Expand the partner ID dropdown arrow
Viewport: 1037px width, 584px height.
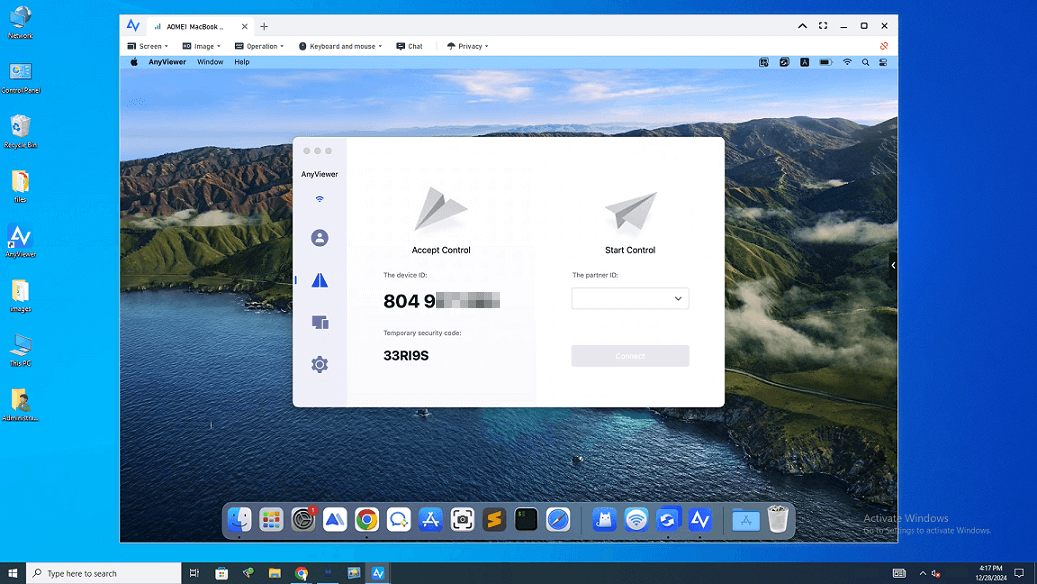(678, 299)
